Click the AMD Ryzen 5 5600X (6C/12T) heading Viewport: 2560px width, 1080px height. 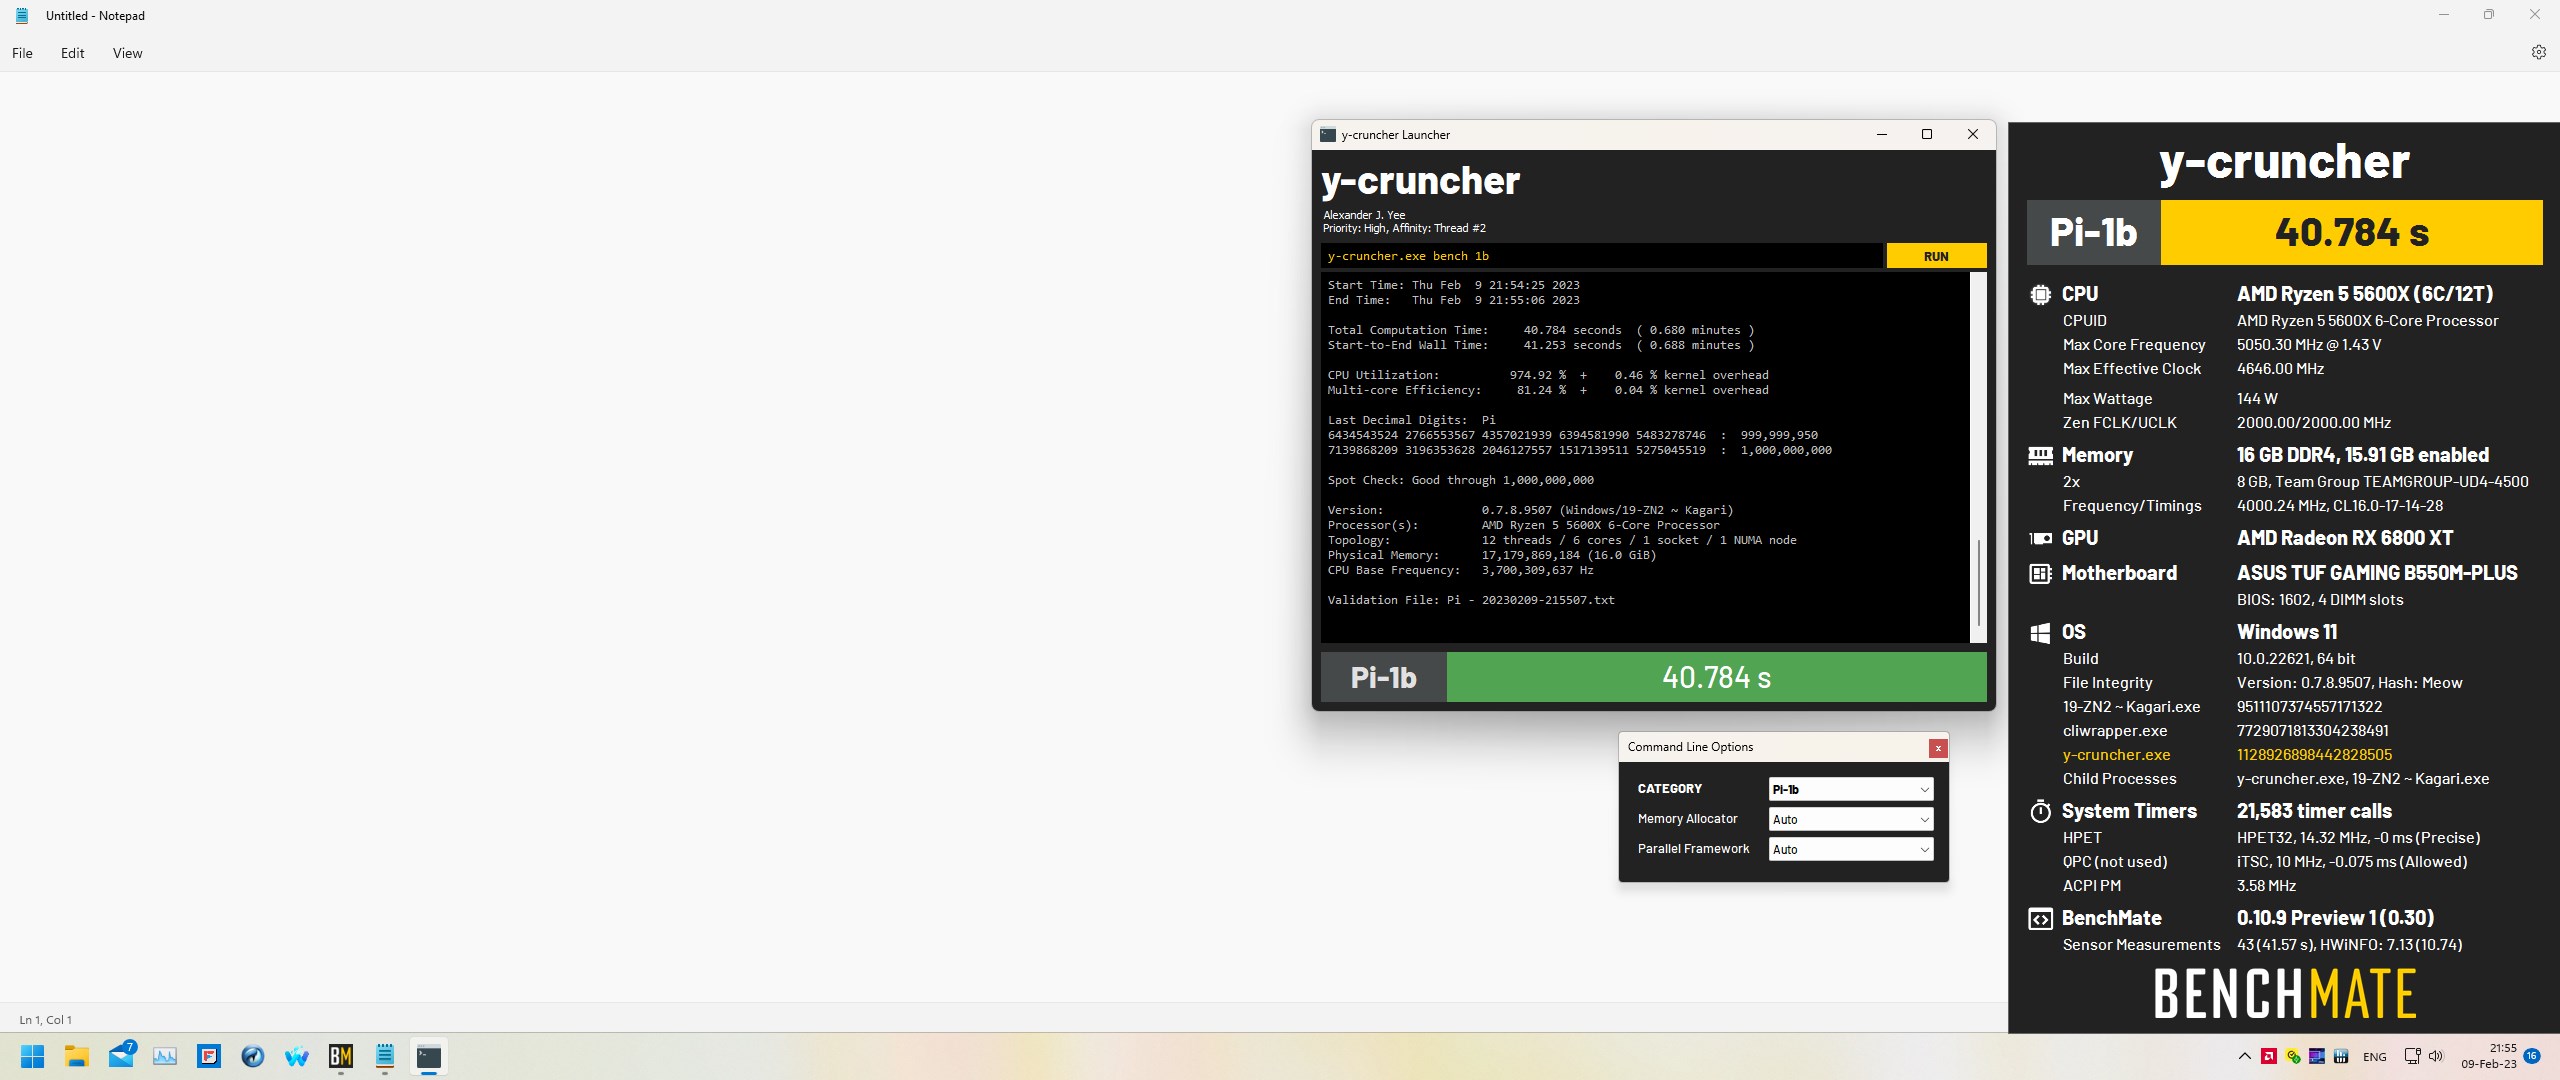click(x=2365, y=294)
